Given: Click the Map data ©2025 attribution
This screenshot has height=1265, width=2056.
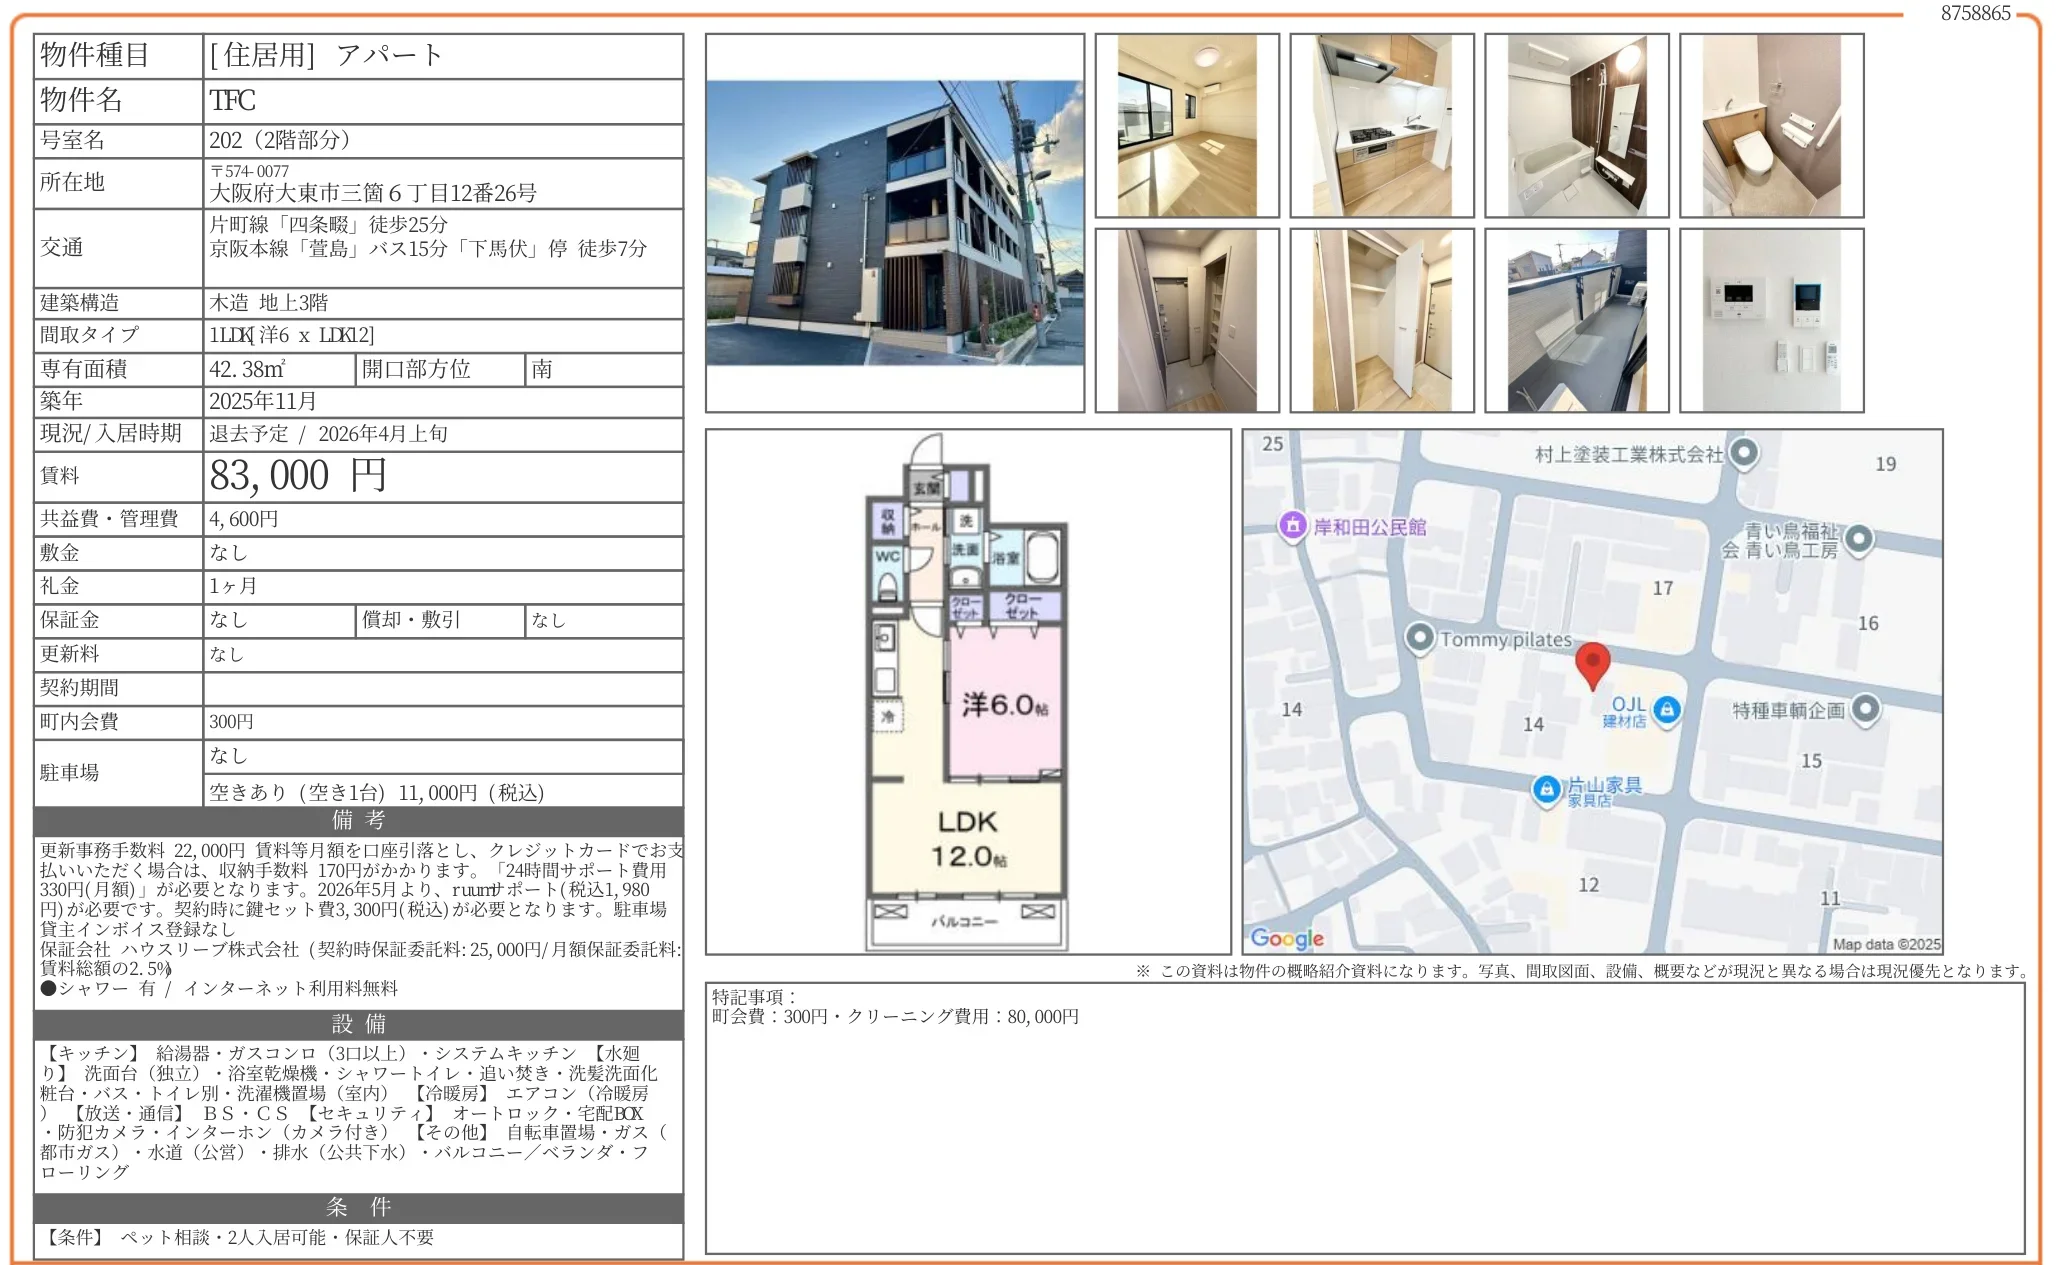Looking at the screenshot, I should pos(1885,944).
